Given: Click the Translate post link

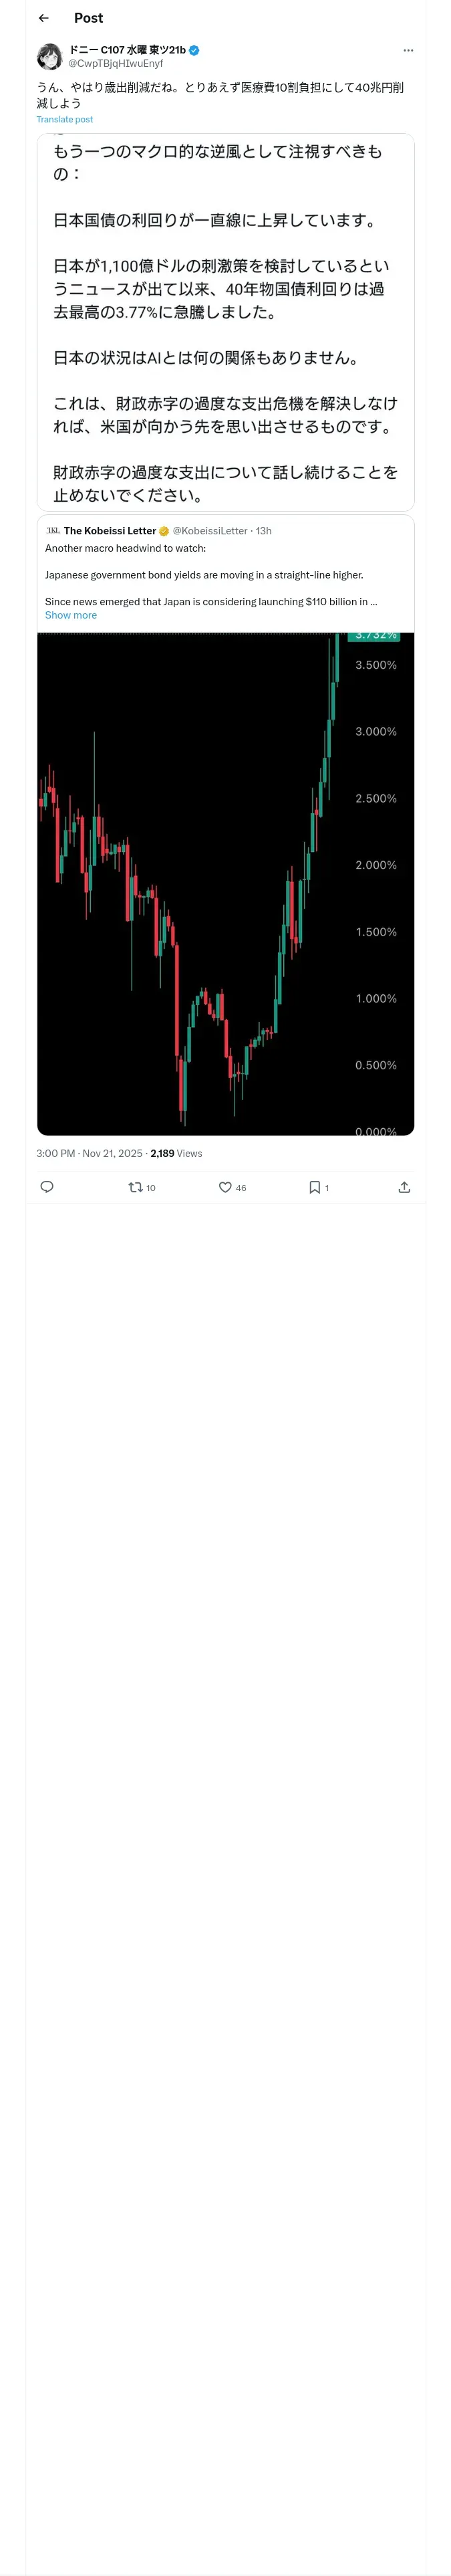Looking at the screenshot, I should (x=64, y=119).
